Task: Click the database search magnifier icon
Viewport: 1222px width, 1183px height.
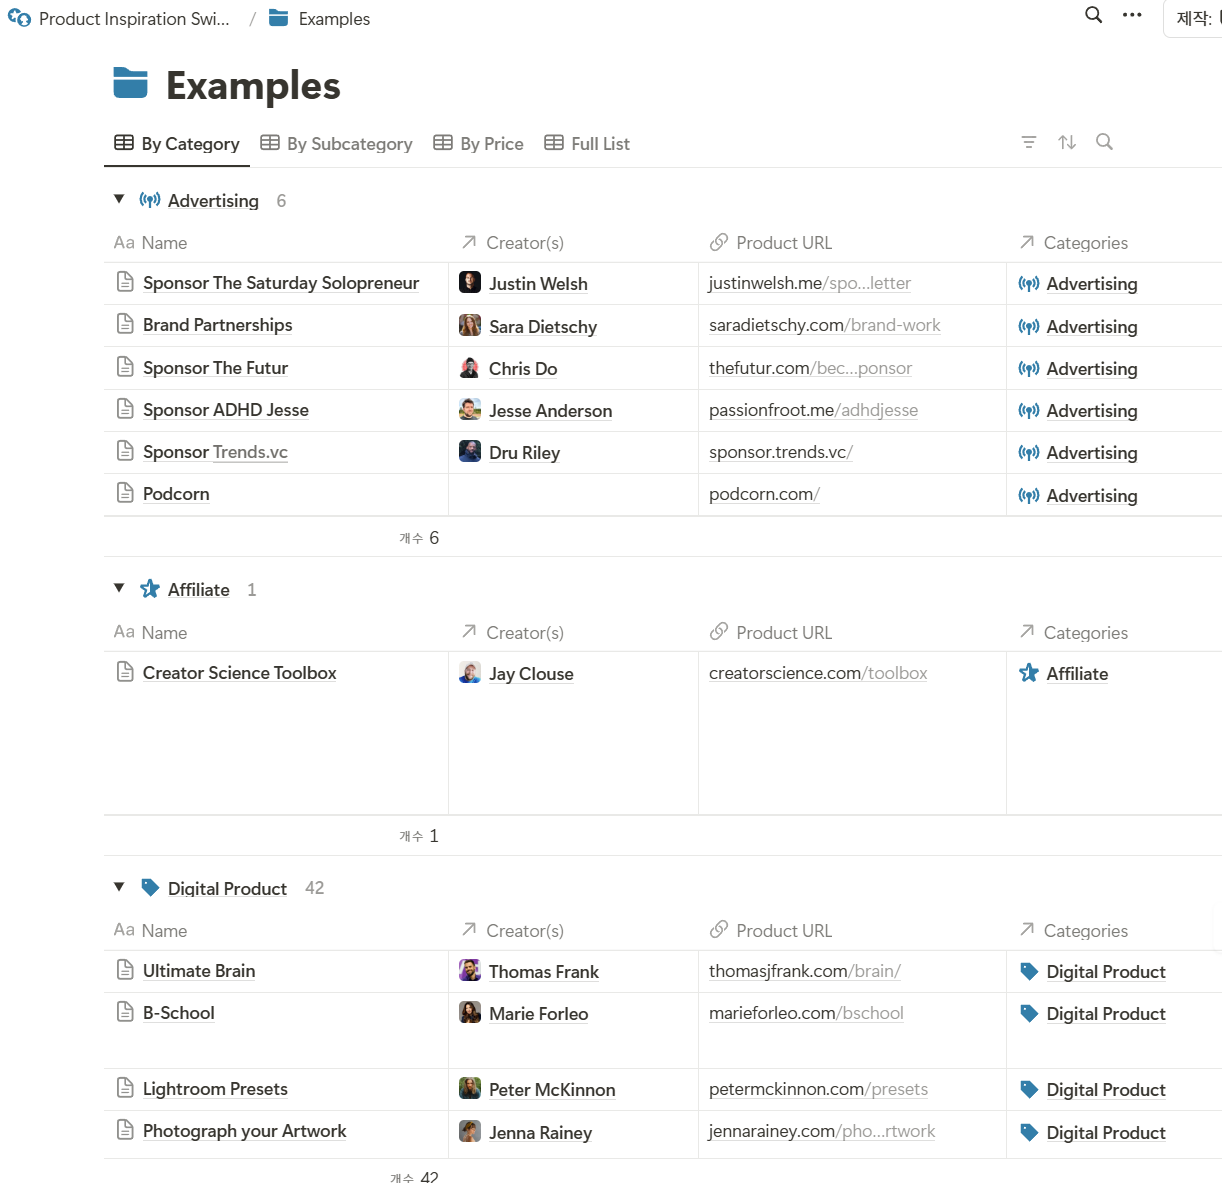Action: click(1104, 142)
